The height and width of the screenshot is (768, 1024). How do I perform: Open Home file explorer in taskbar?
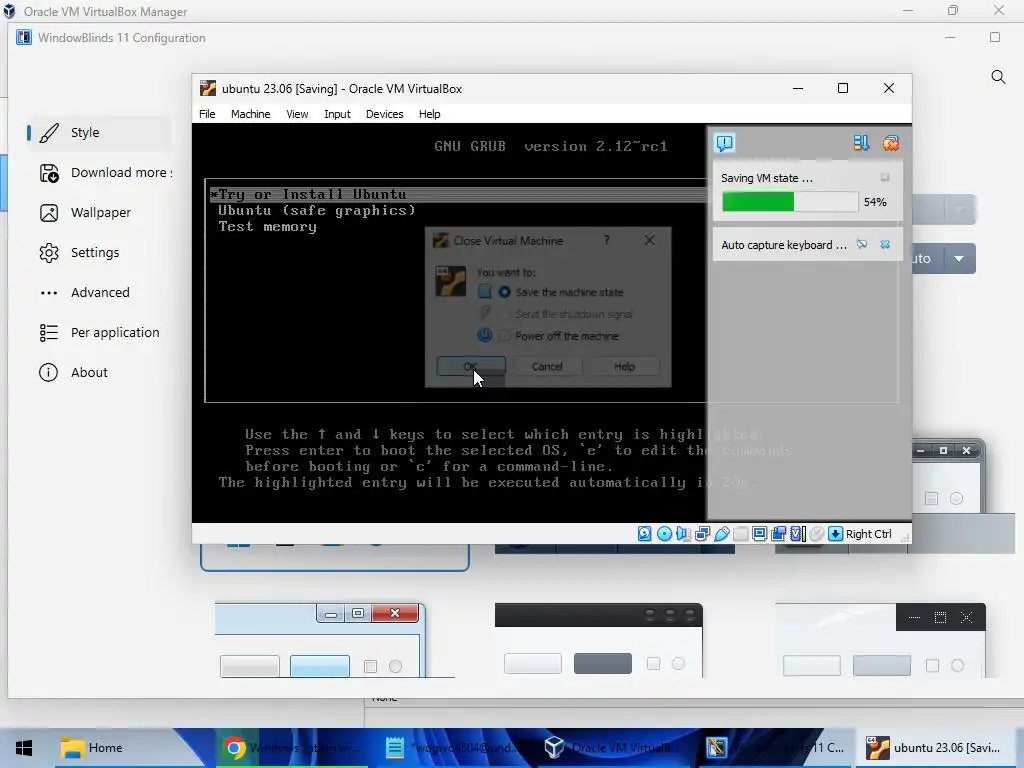(x=92, y=748)
